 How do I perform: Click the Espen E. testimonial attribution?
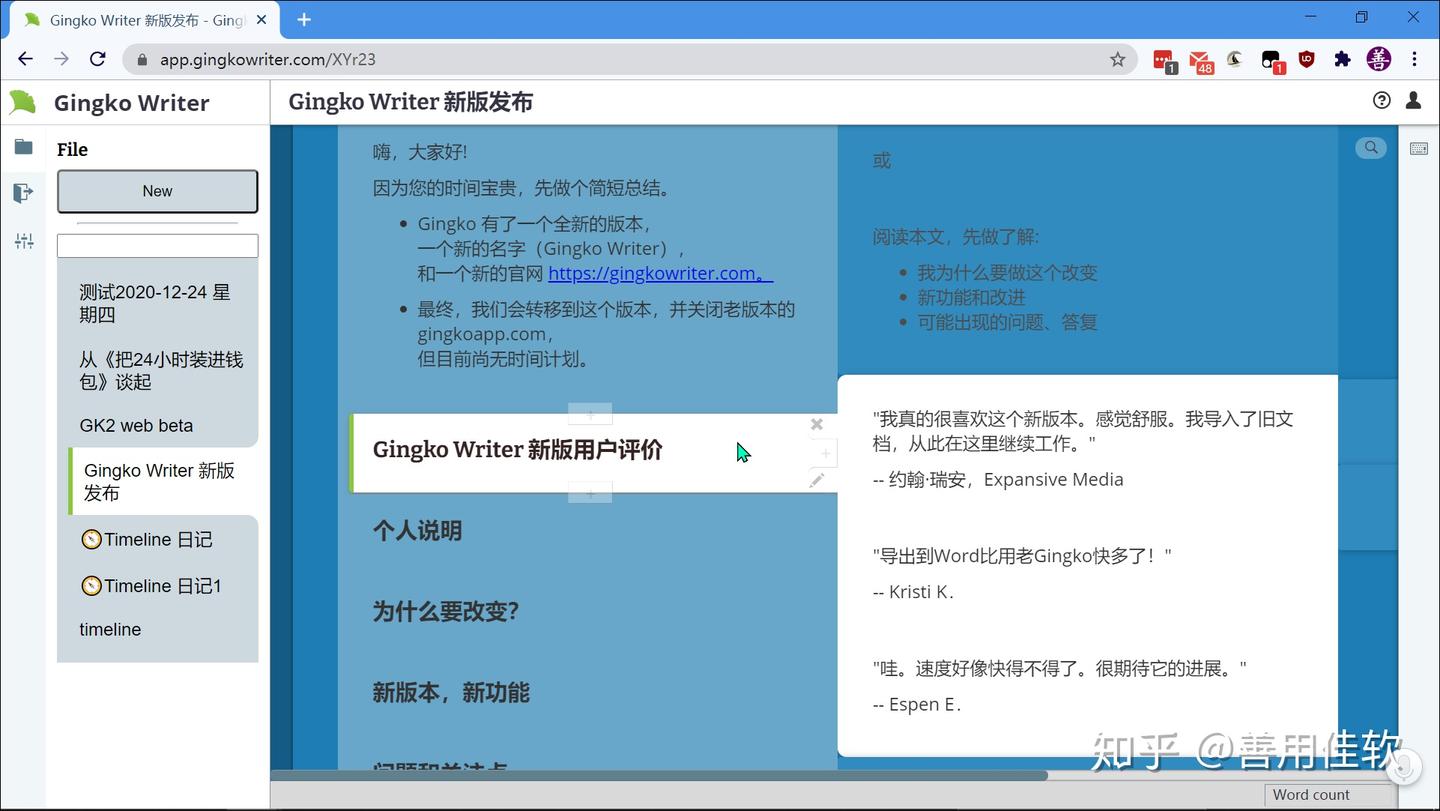[x=917, y=704]
